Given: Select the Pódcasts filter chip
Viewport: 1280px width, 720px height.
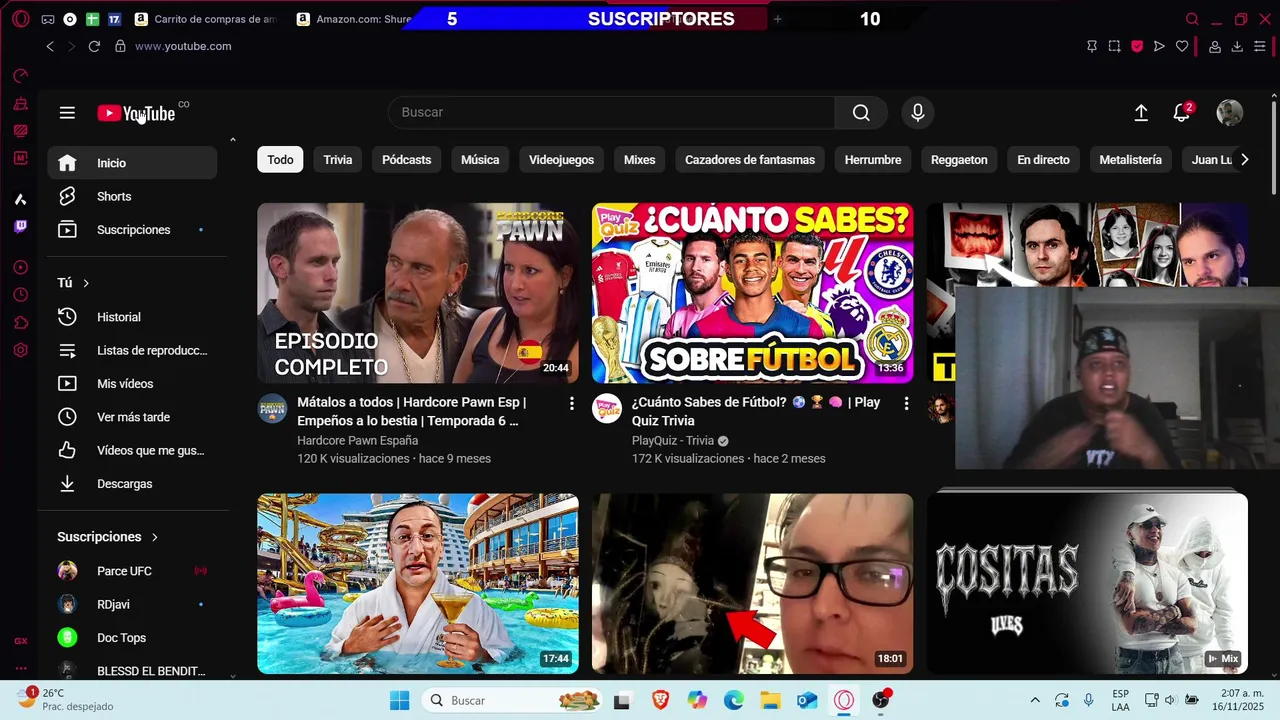Looking at the screenshot, I should pyautogui.click(x=406, y=160).
